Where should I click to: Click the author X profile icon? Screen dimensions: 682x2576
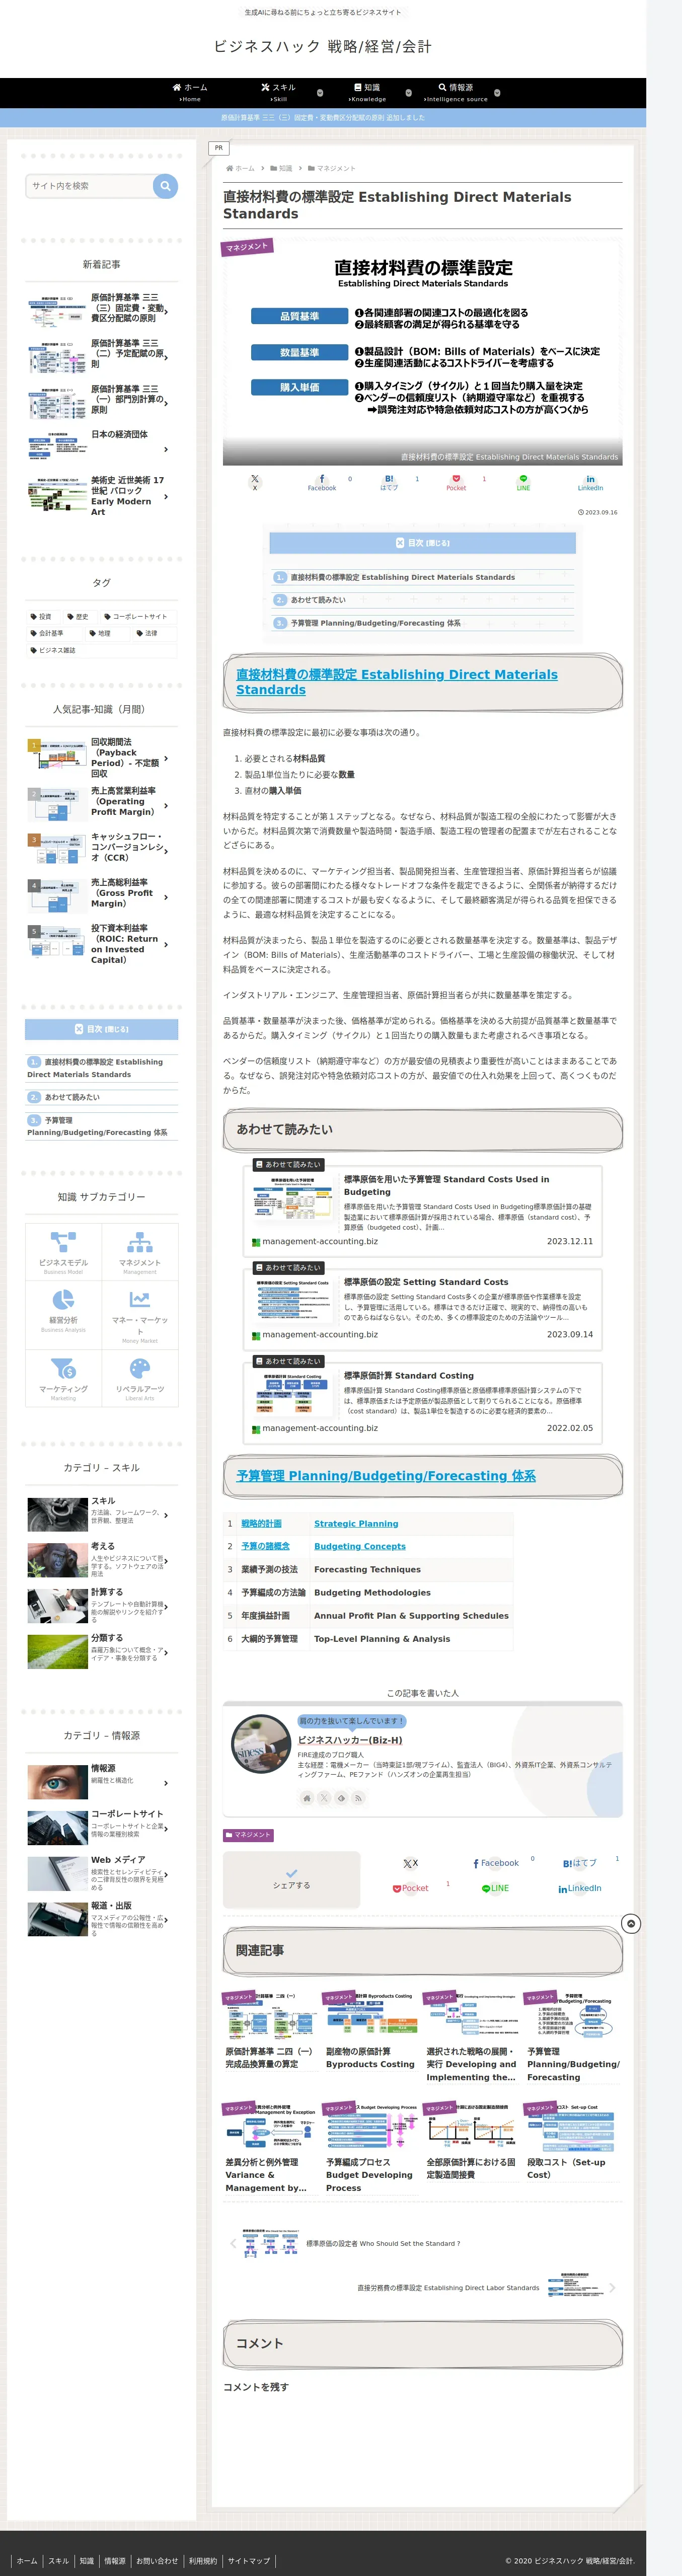[x=324, y=1798]
